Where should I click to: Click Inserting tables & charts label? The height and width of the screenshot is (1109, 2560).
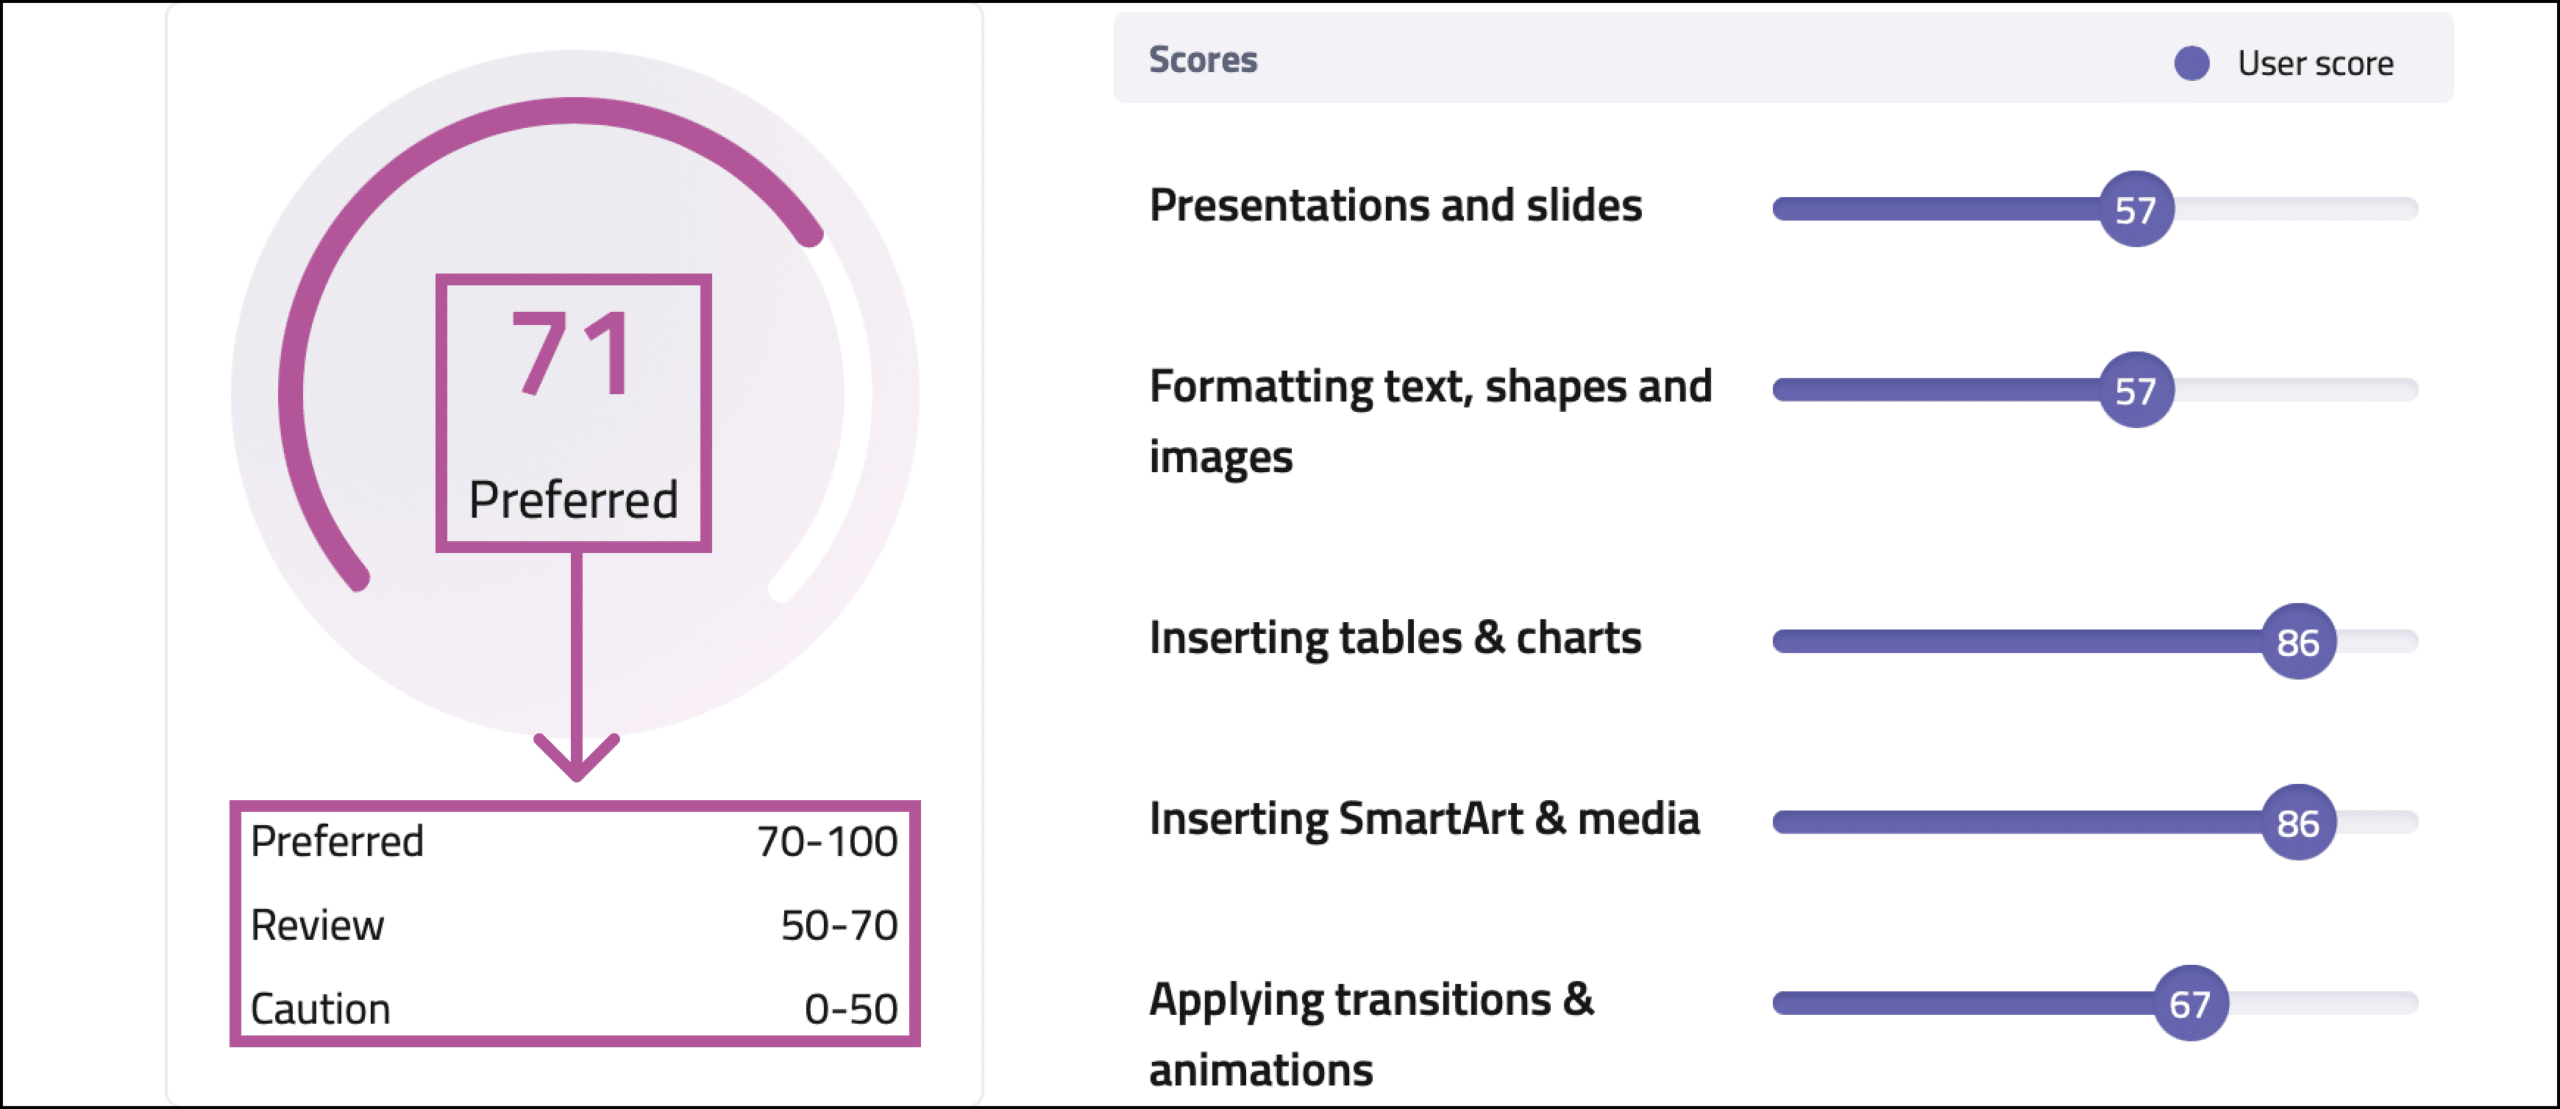pos(1395,639)
